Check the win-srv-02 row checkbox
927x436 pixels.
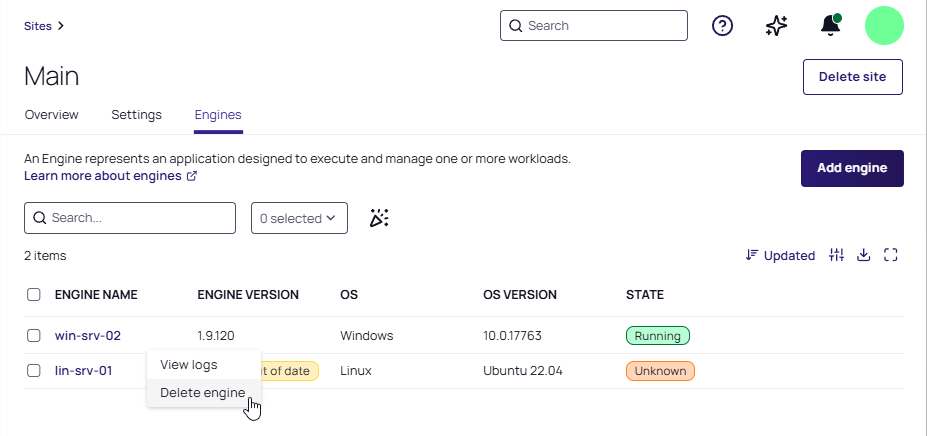pos(34,336)
